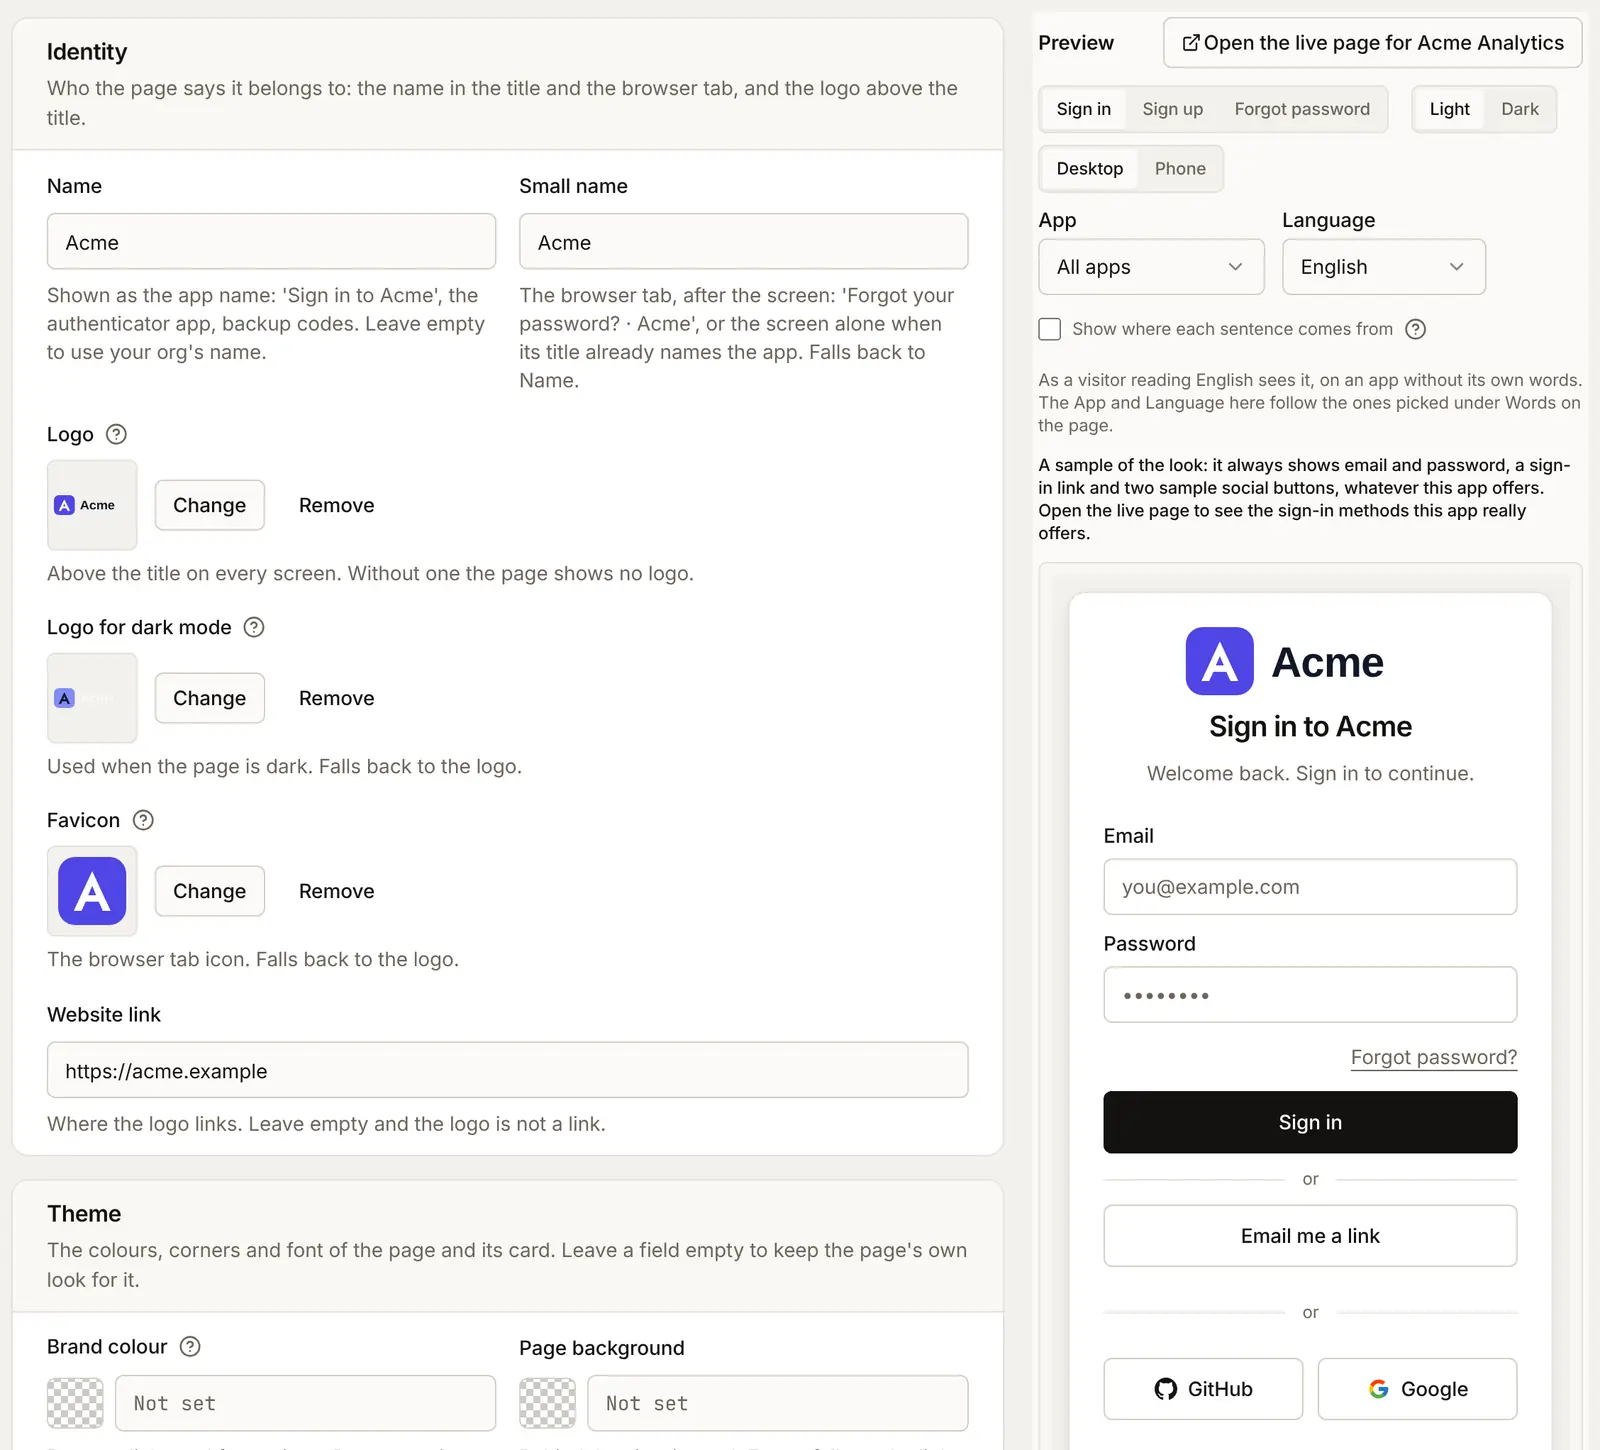The image size is (1600, 1450).
Task: Select the Dark theme preview
Action: coord(1519,109)
